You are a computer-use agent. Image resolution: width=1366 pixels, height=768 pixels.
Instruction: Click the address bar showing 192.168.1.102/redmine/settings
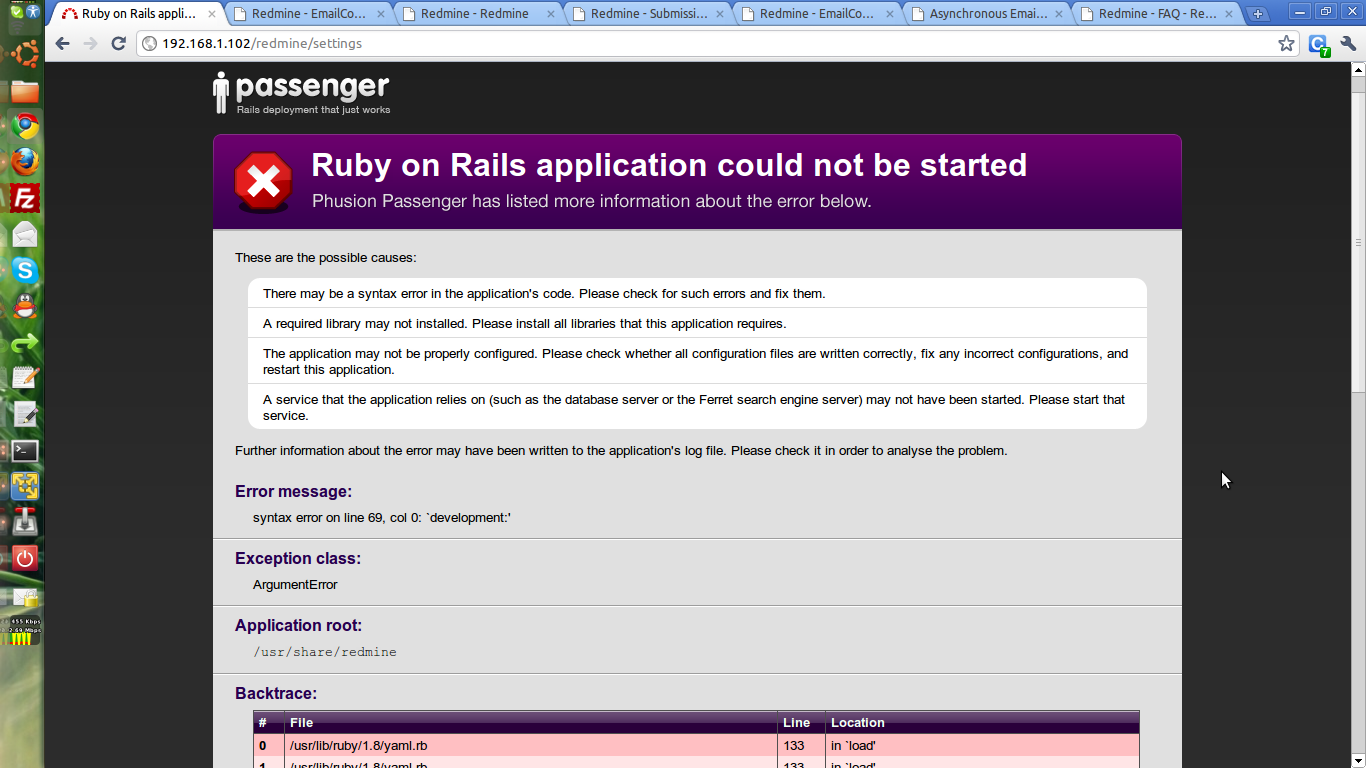click(x=718, y=43)
